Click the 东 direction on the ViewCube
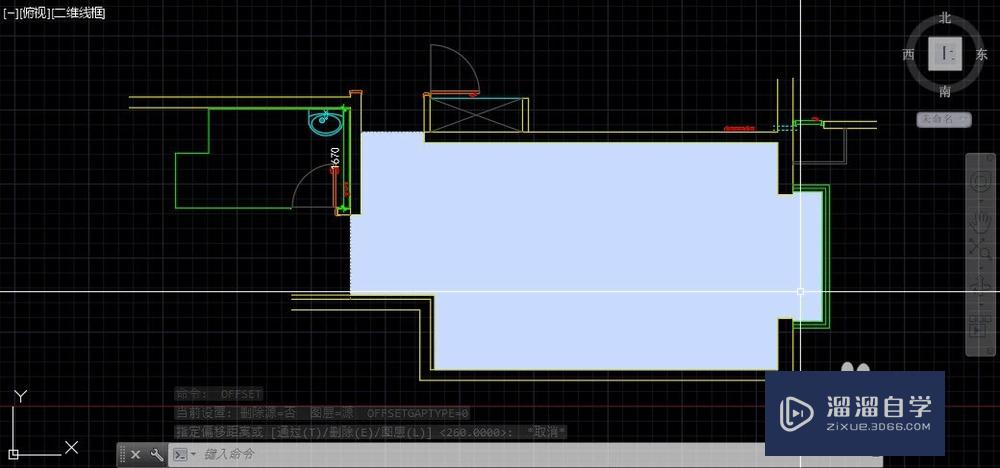The image size is (1000, 468). 982,55
